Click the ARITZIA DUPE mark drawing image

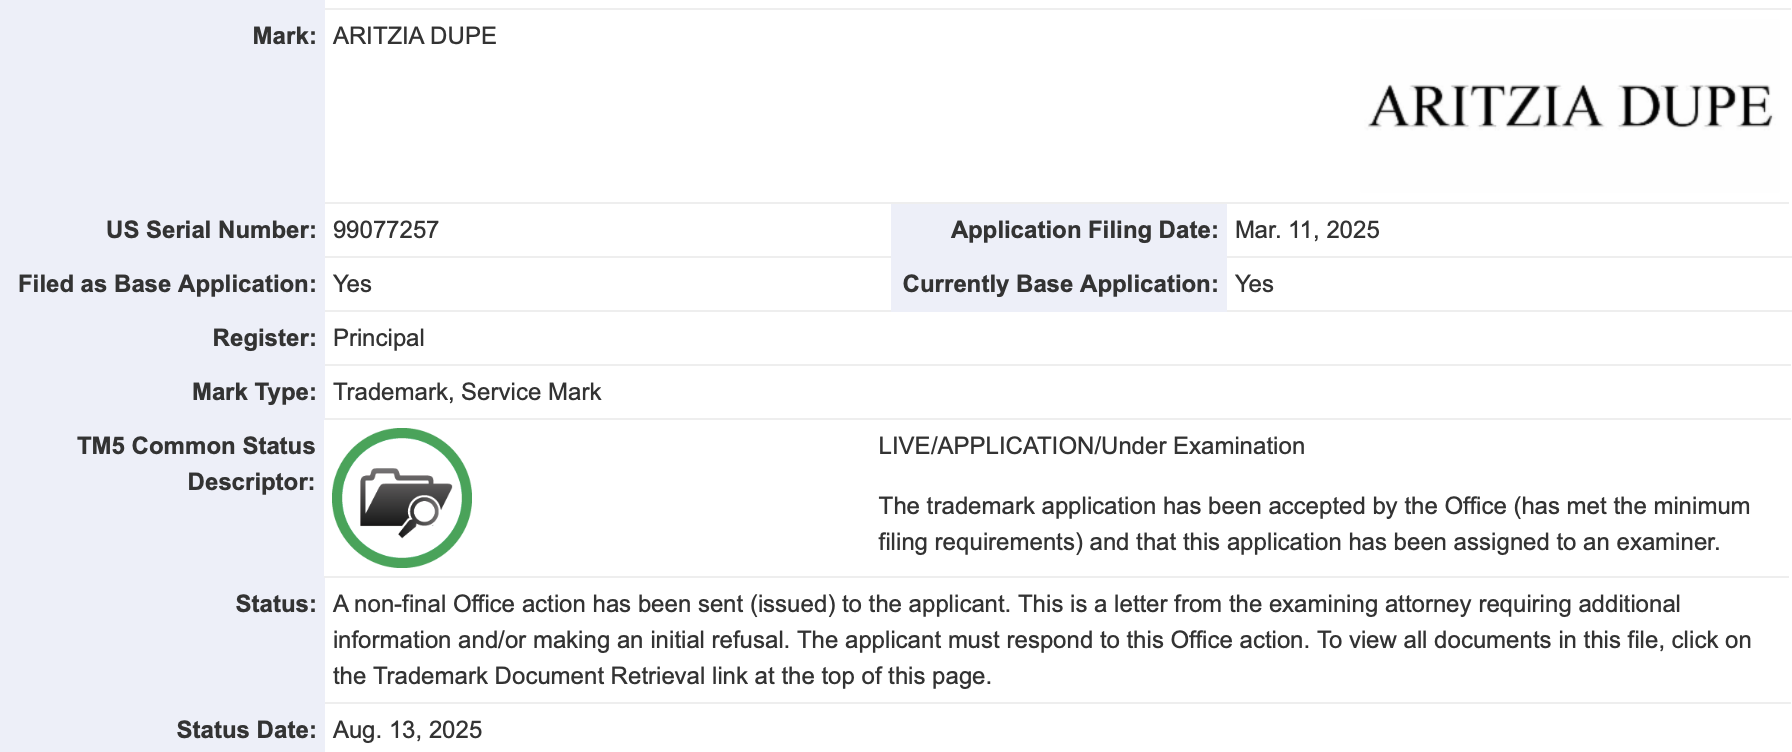pyautogui.click(x=1570, y=107)
